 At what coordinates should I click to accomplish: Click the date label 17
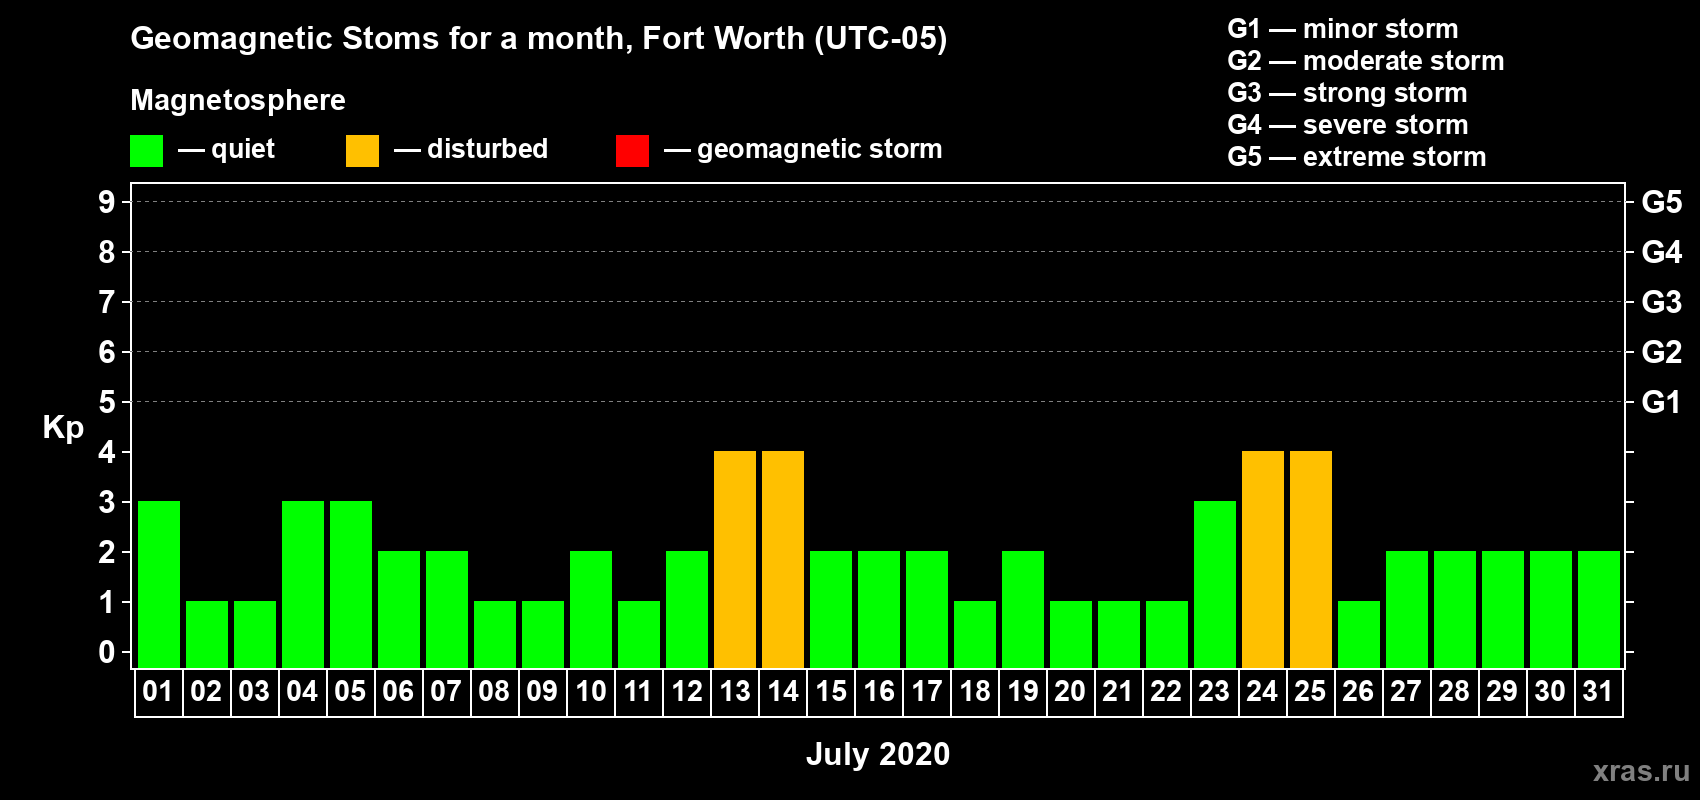coord(927,692)
